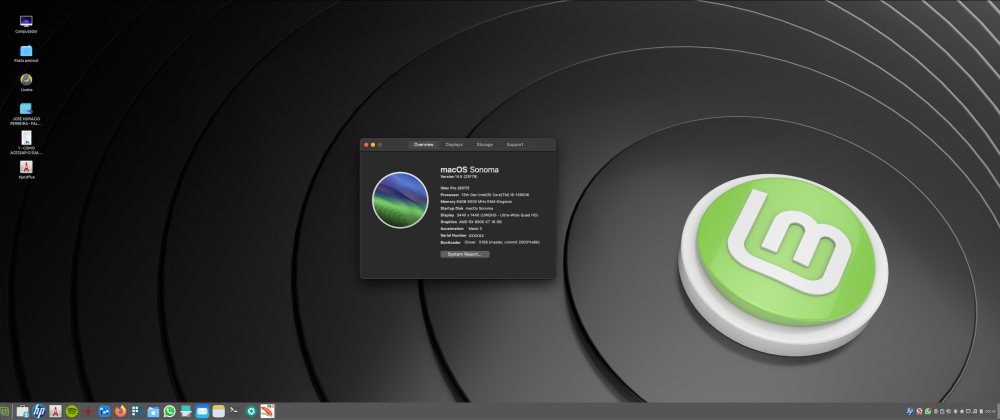The height and width of the screenshot is (420, 1000).
Task: Launch Spotify from the panel
Action: (x=72, y=411)
